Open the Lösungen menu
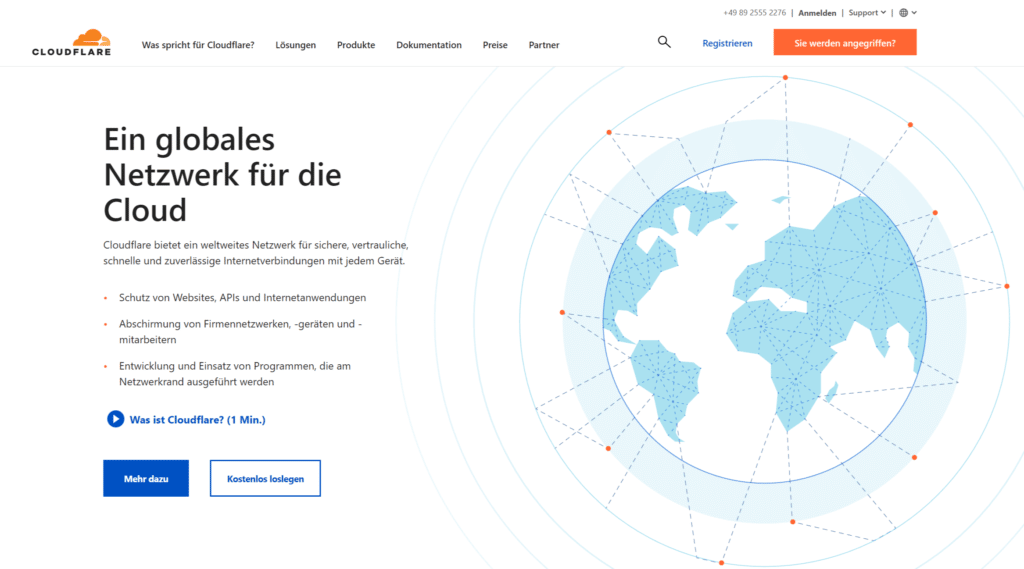The height and width of the screenshot is (569, 1024). click(295, 45)
